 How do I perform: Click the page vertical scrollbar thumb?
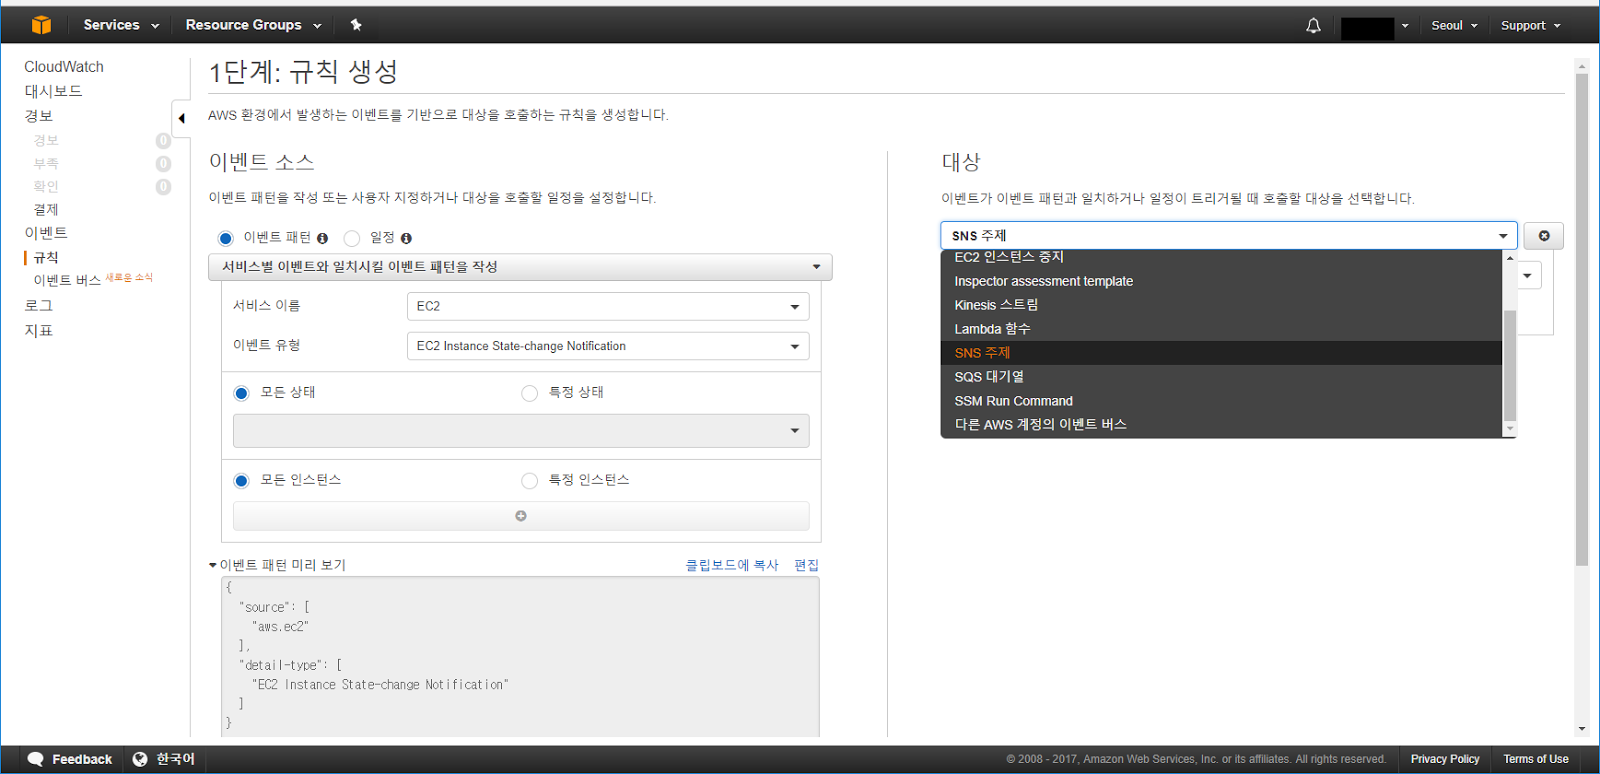click(1582, 320)
